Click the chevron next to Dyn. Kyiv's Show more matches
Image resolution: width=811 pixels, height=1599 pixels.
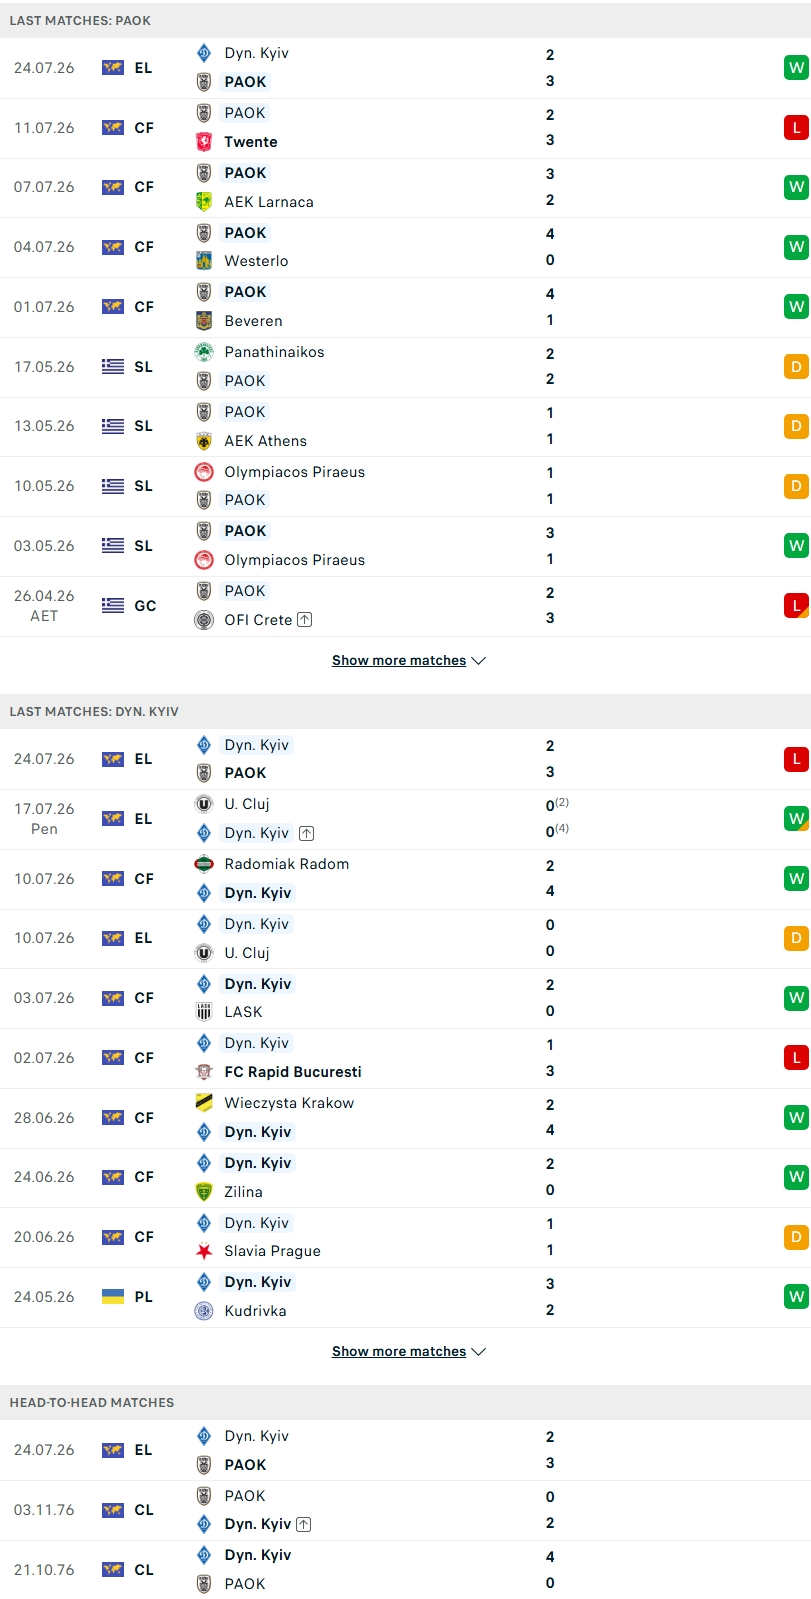click(x=478, y=1352)
